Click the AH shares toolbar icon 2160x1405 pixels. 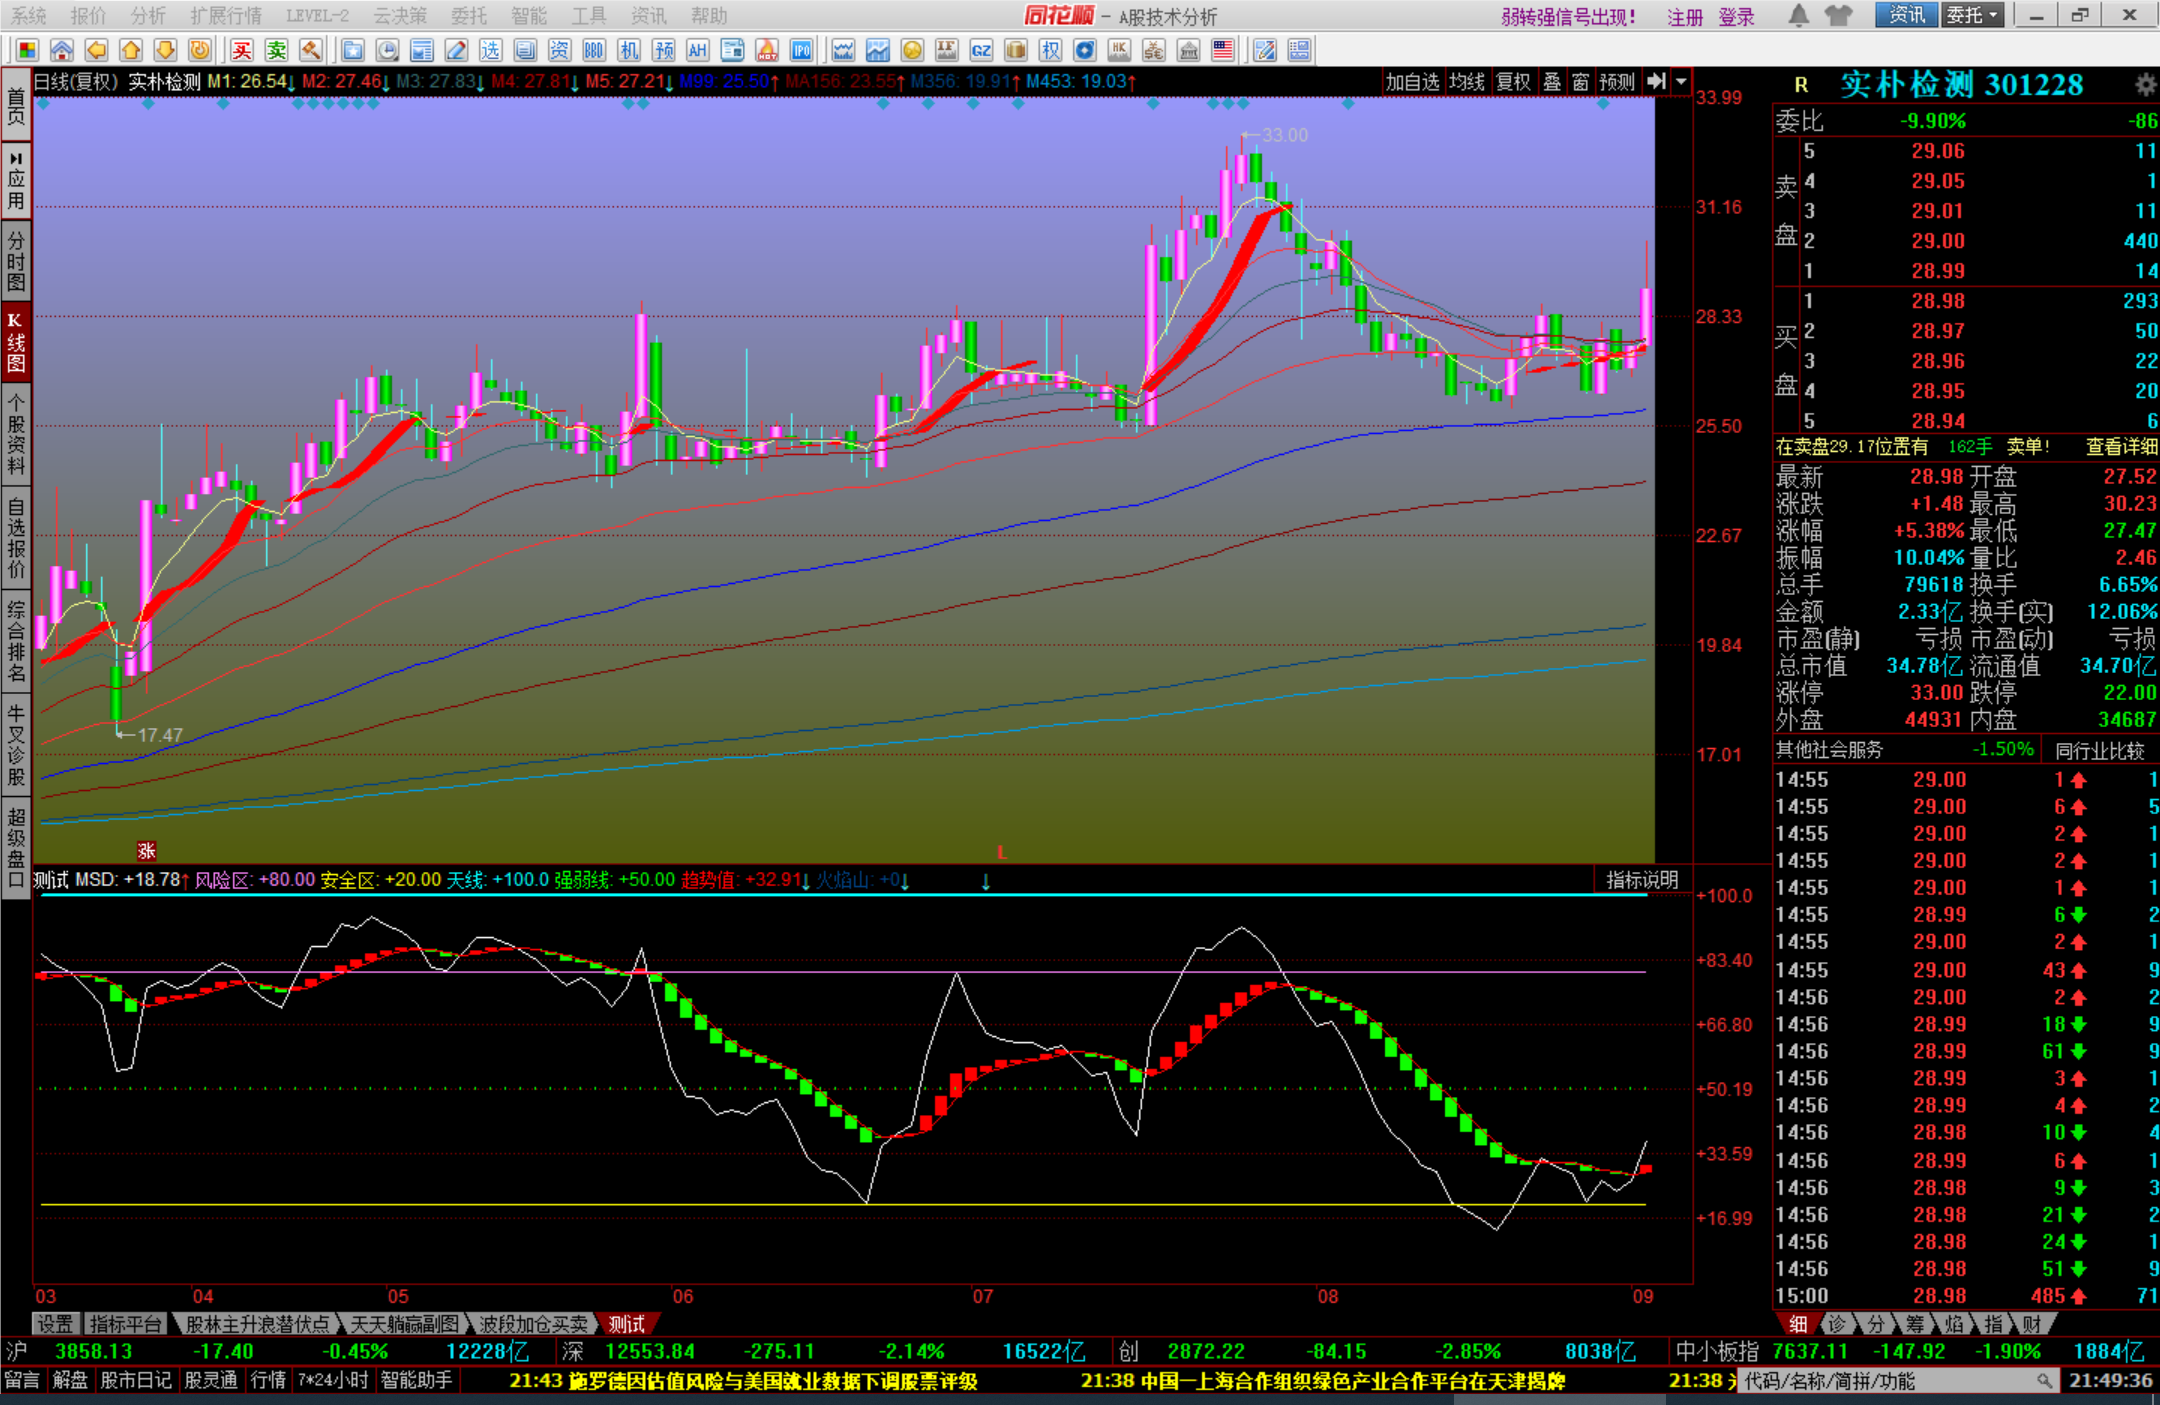[697, 51]
